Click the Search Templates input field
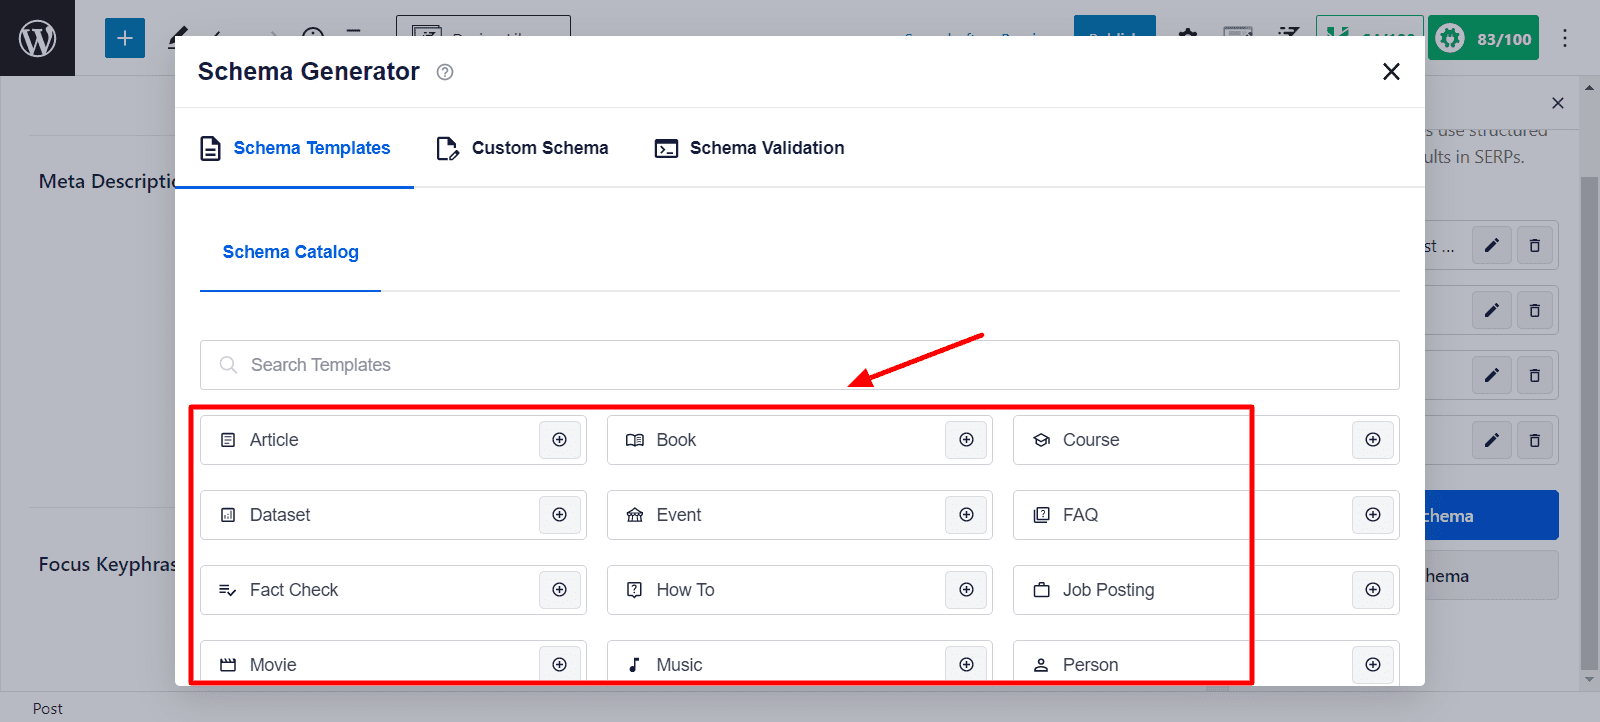The width and height of the screenshot is (1600, 722). (x=800, y=365)
